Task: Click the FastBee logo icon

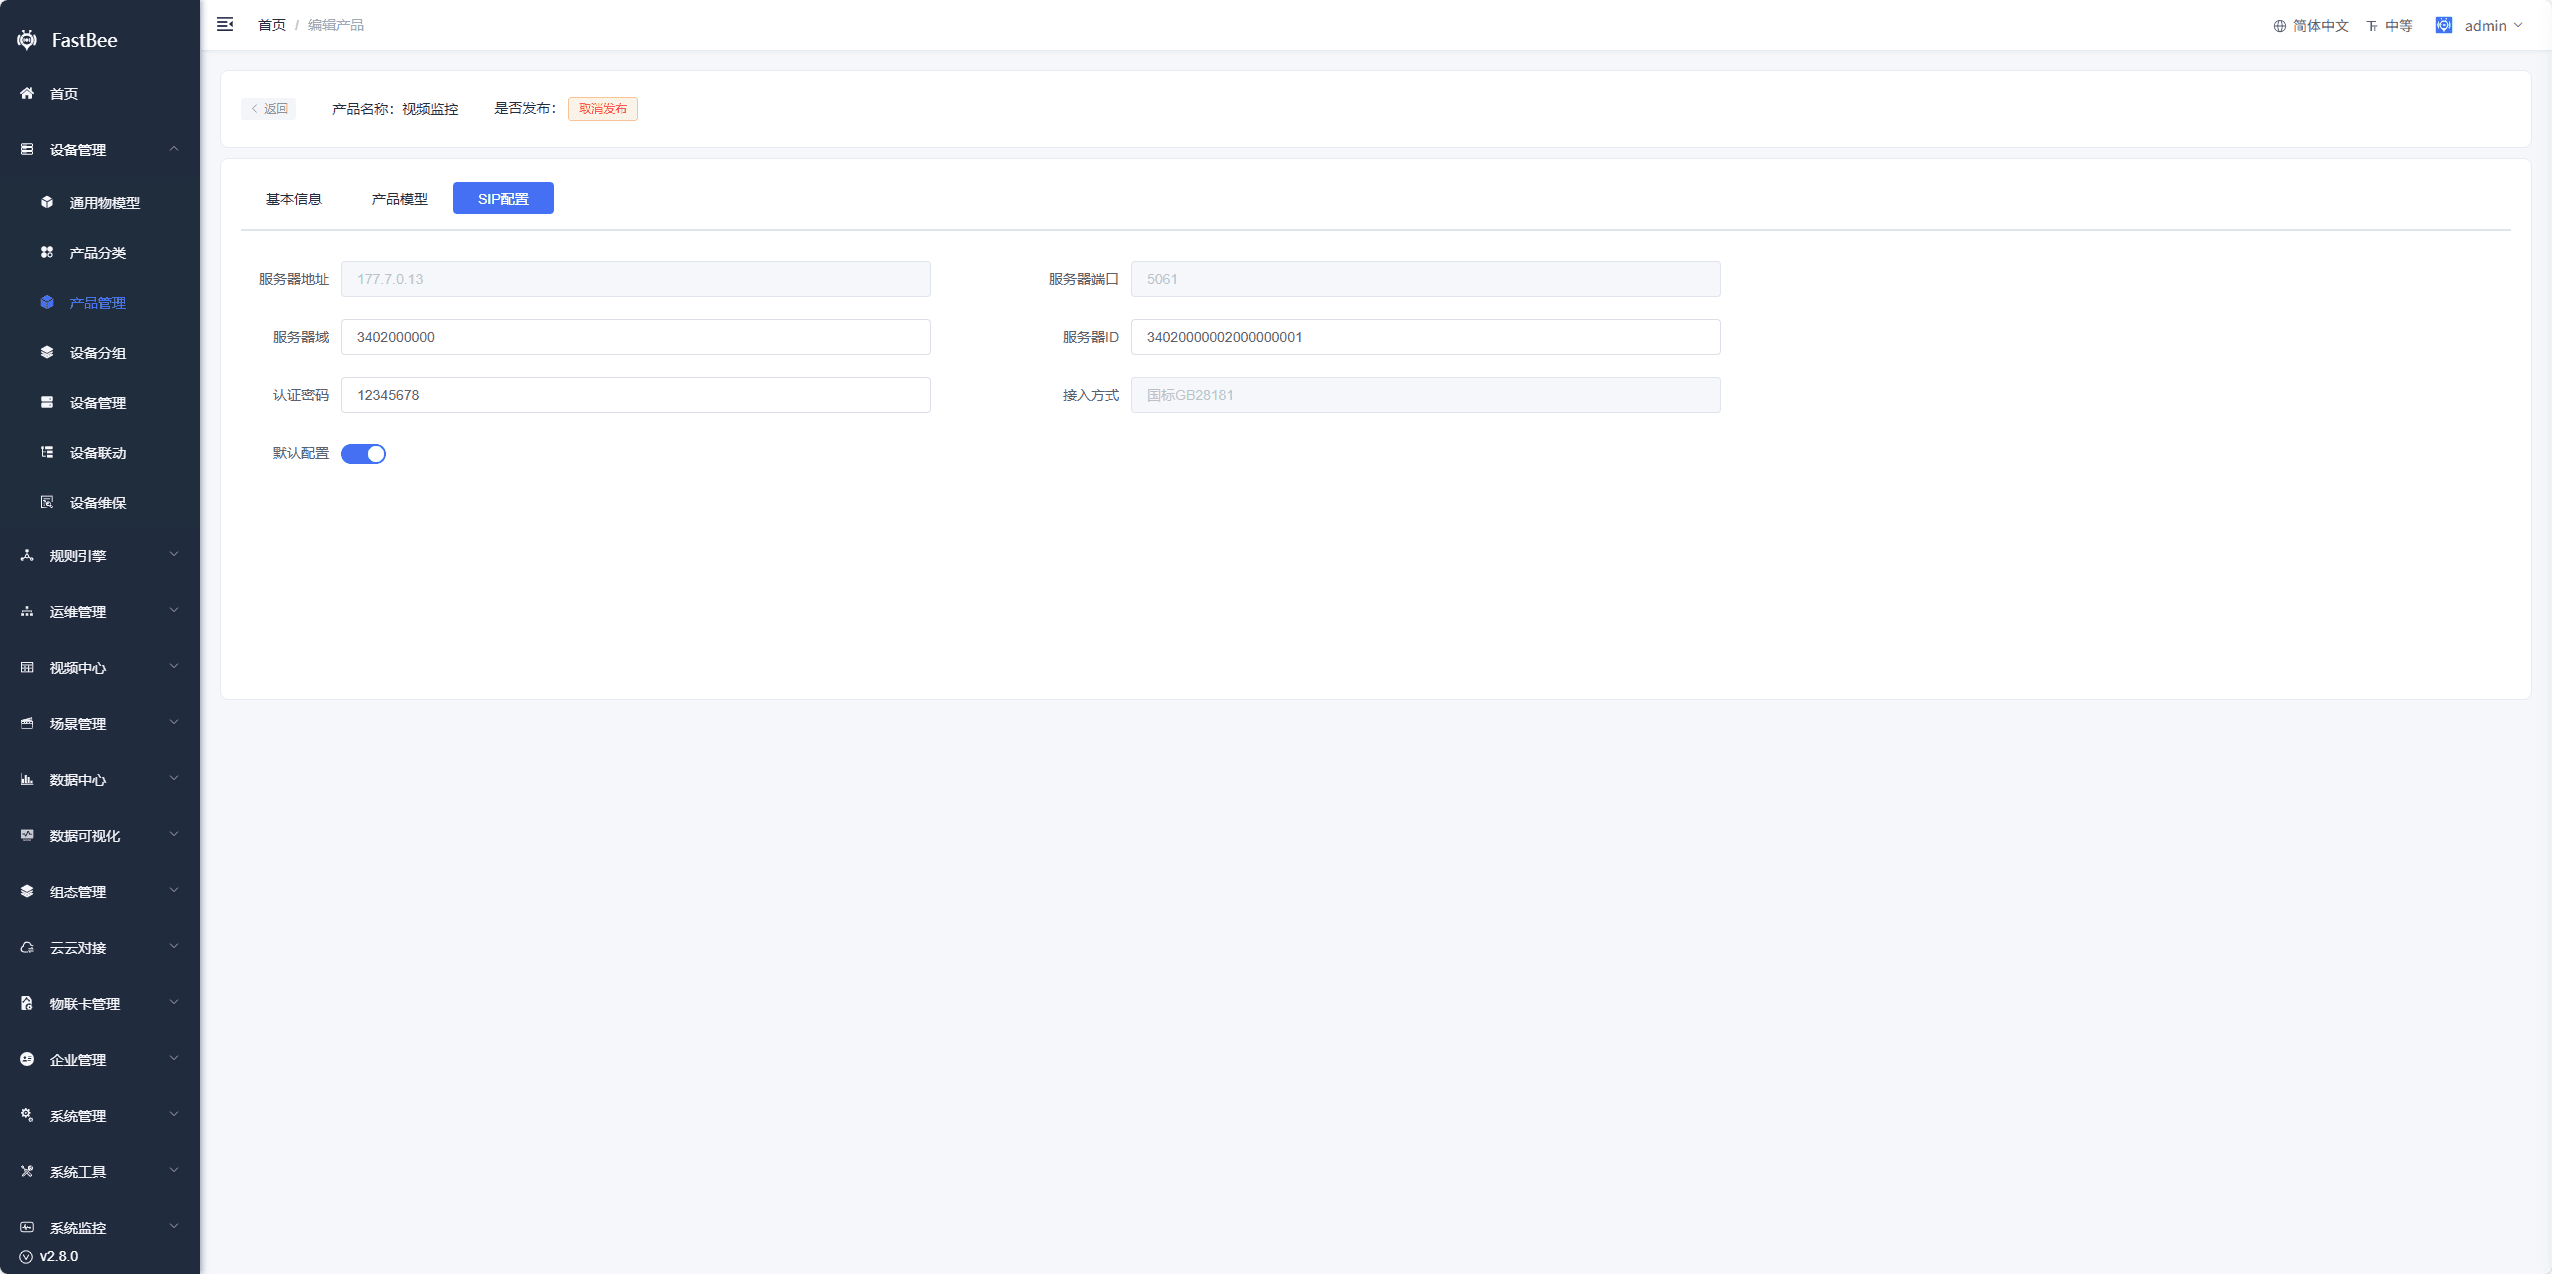Action: pos(27,40)
